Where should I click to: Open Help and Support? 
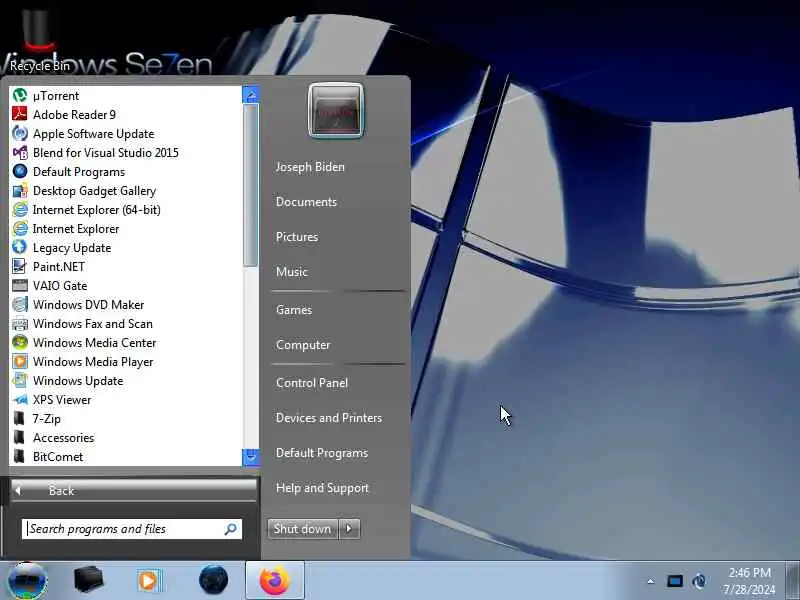click(322, 488)
